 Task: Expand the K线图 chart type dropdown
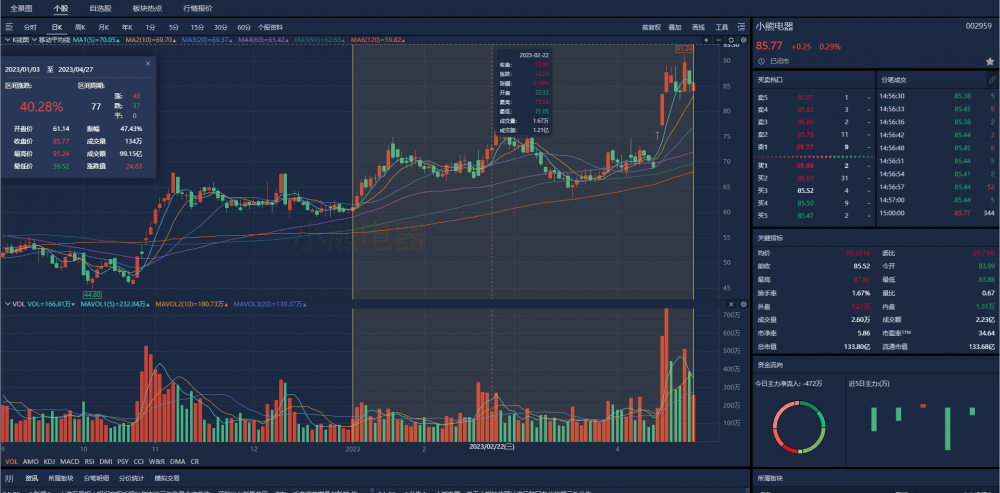coord(18,39)
